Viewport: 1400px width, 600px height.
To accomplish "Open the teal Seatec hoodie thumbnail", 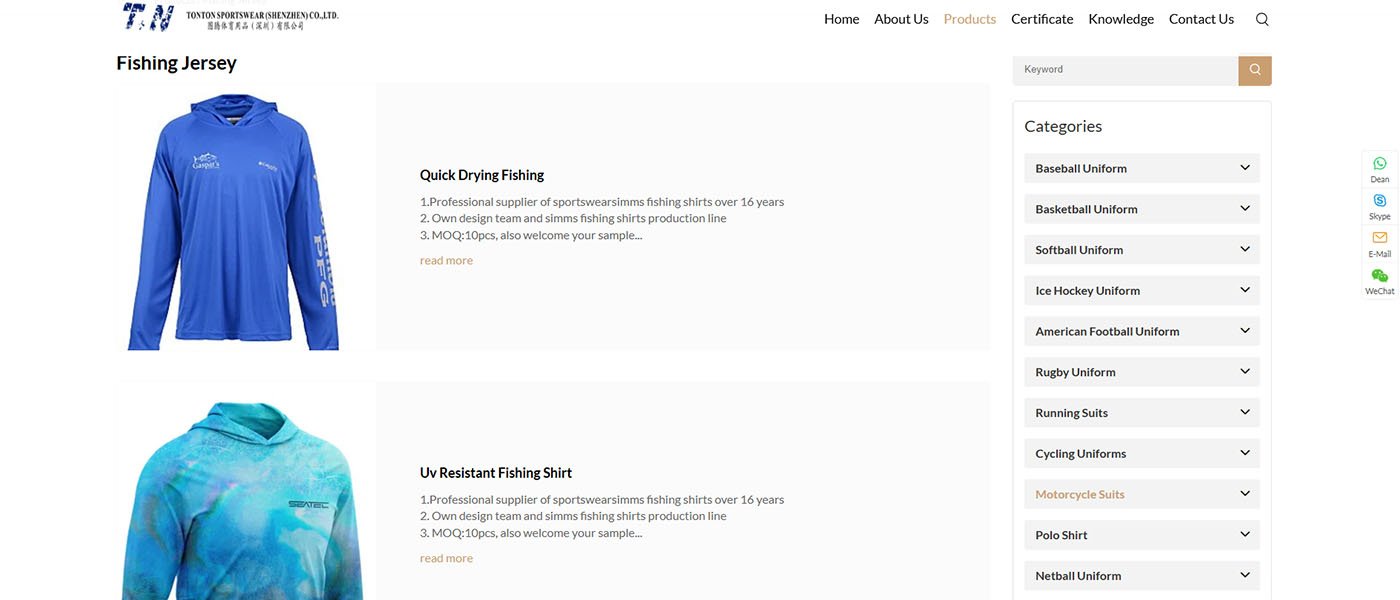I will (243, 500).
